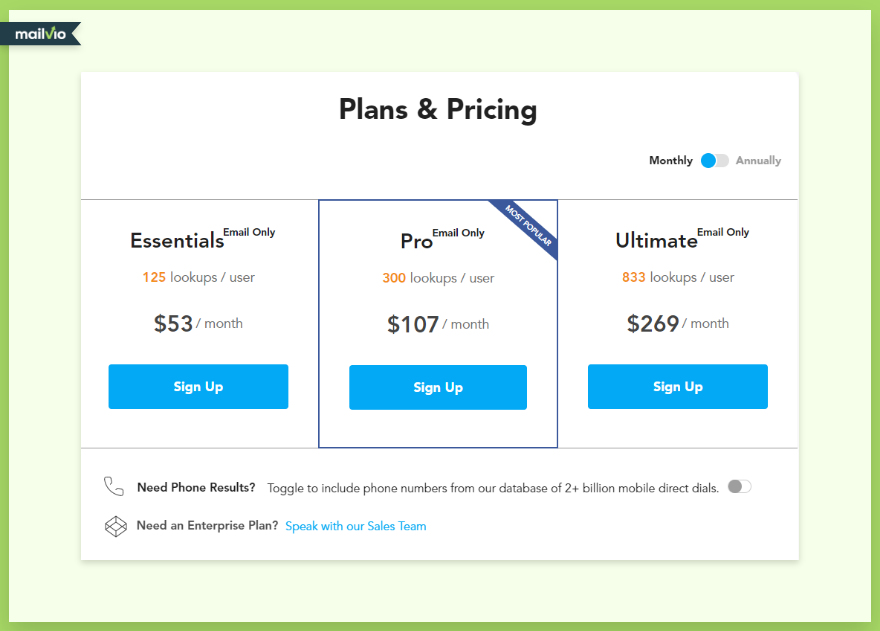Enable the phone numbers results toggle
This screenshot has width=880, height=631.
tap(738, 486)
